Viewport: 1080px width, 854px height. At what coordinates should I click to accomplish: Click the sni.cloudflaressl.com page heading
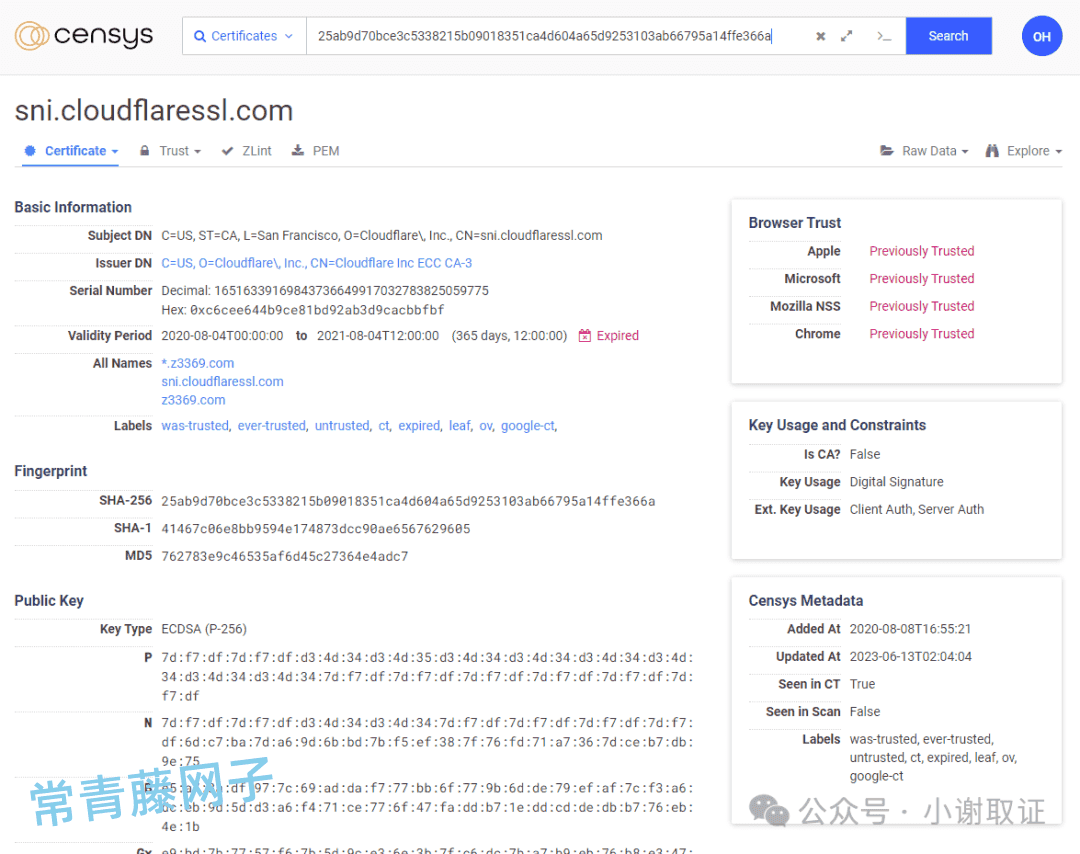(x=154, y=110)
